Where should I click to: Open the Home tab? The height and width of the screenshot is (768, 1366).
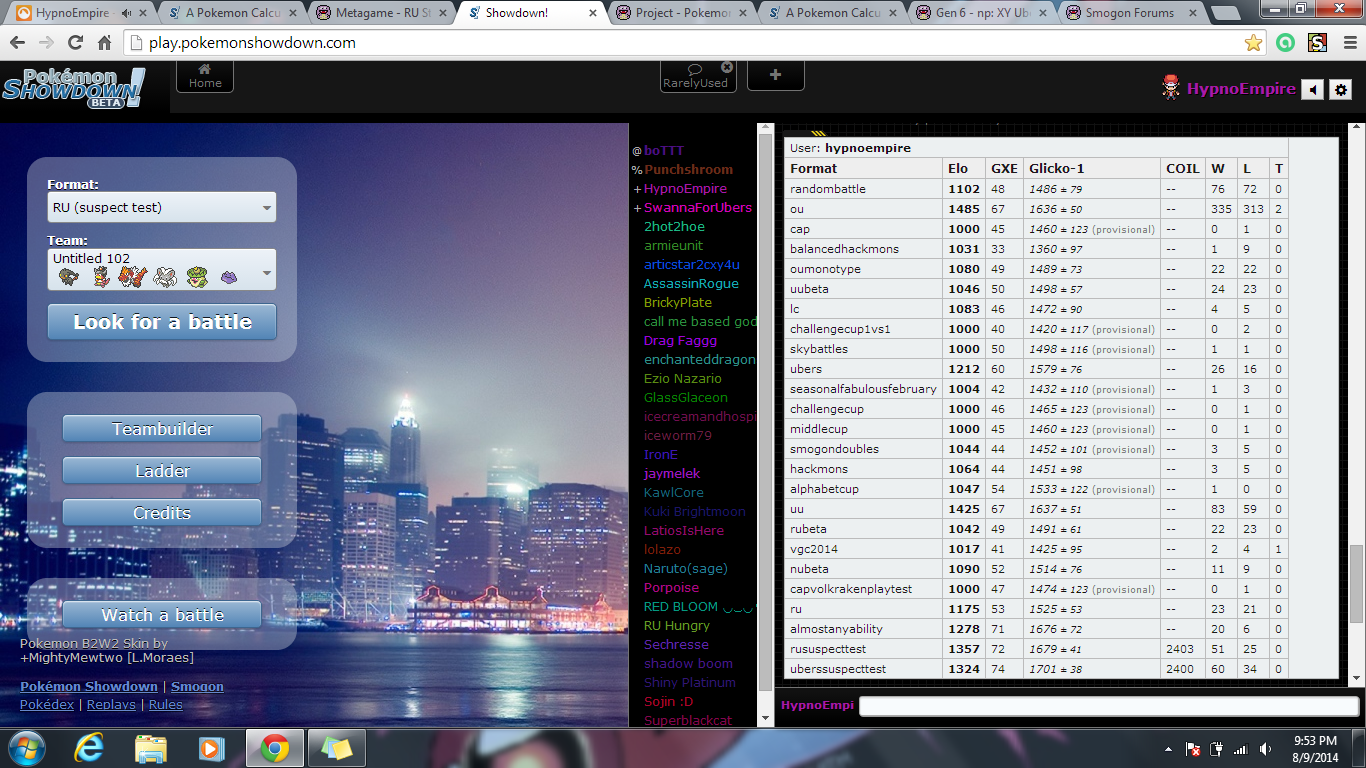(x=205, y=76)
